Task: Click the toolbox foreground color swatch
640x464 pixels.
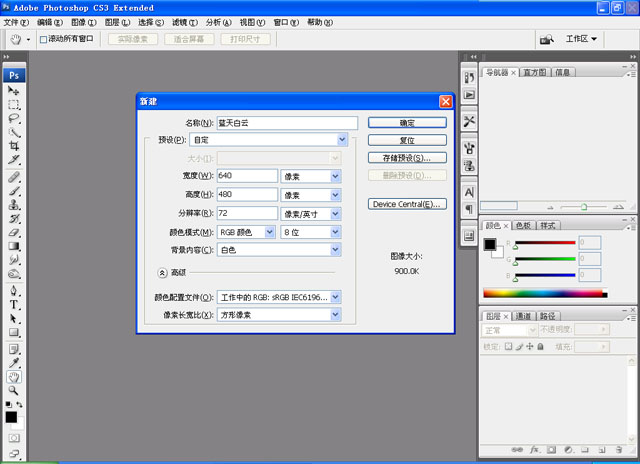Action: [x=11, y=417]
